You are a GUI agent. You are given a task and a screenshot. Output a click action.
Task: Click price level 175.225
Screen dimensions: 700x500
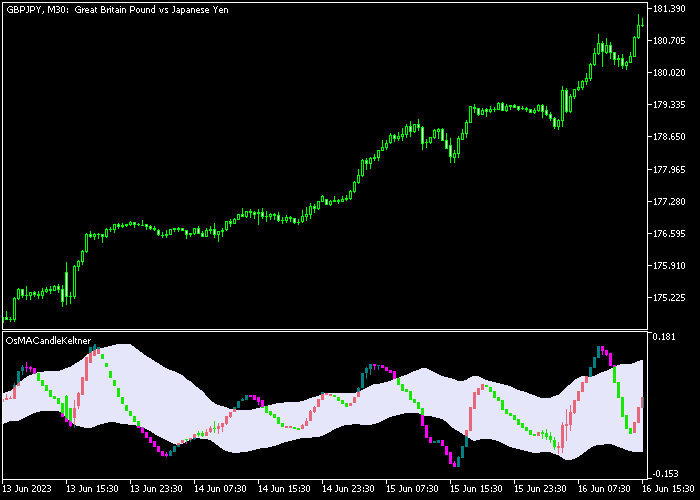[669, 298]
